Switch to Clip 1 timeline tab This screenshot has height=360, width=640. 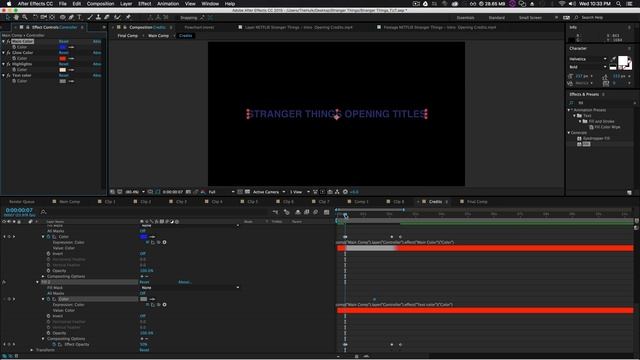(110, 202)
